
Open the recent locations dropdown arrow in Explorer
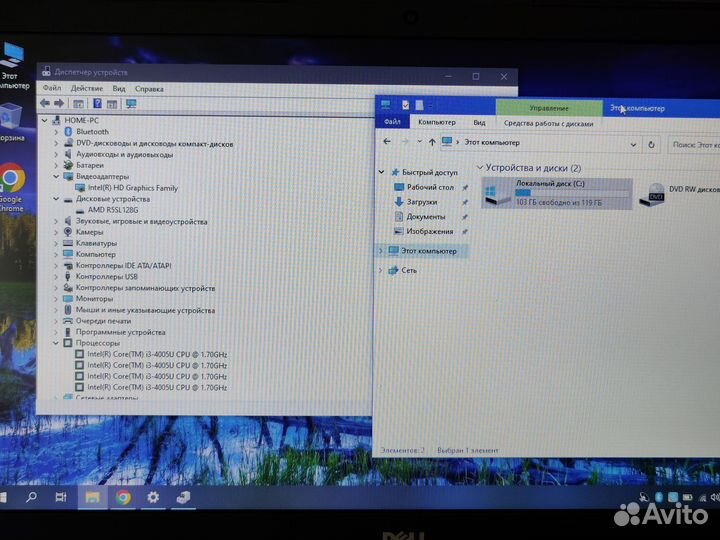419,142
